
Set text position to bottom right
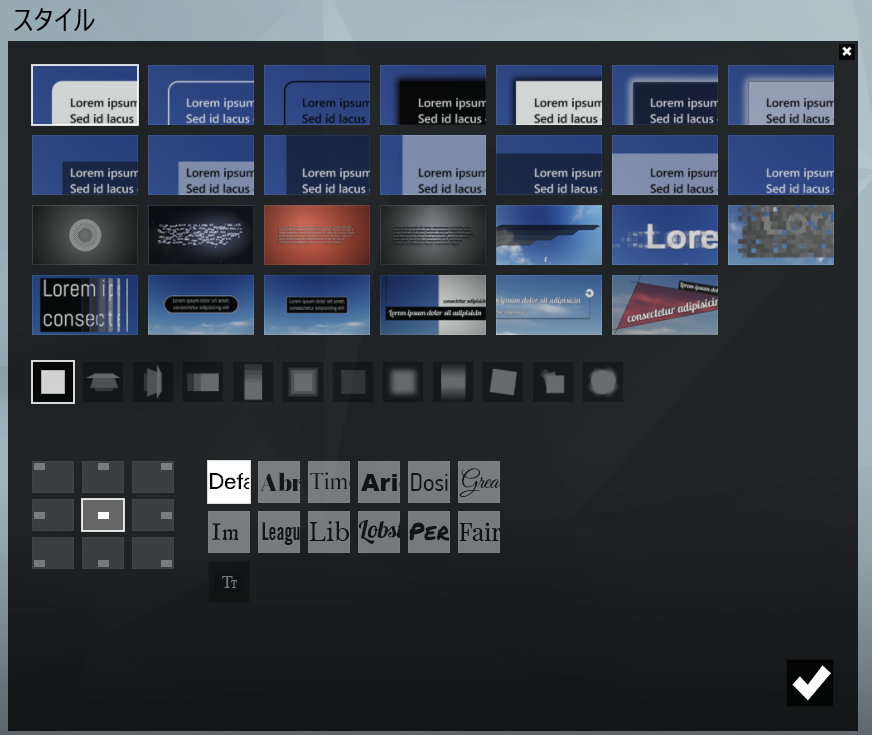(x=153, y=553)
